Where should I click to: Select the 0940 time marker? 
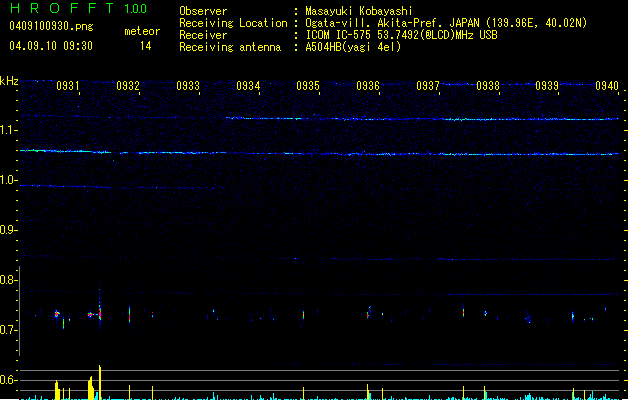tap(607, 86)
